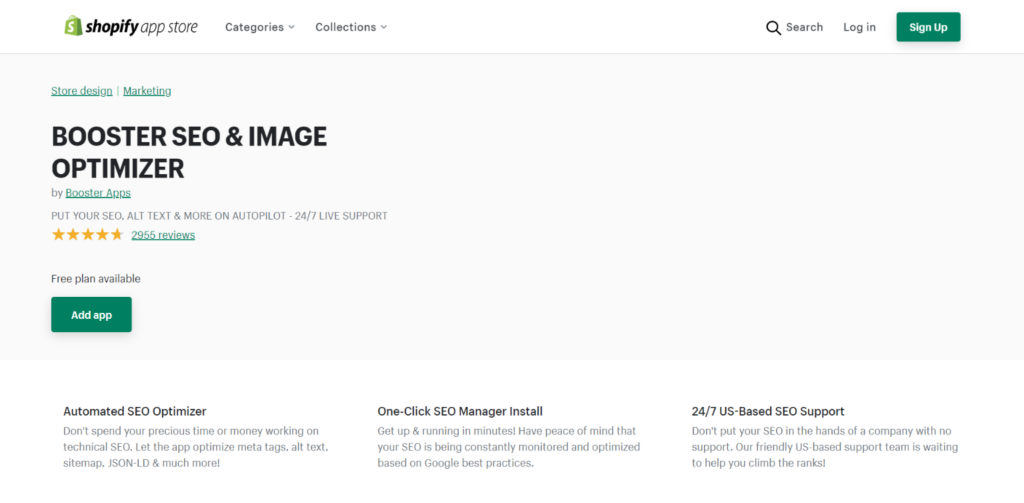Click the 'Don't spend your precious time' paragraph
The image size is (1024, 503).
196,447
